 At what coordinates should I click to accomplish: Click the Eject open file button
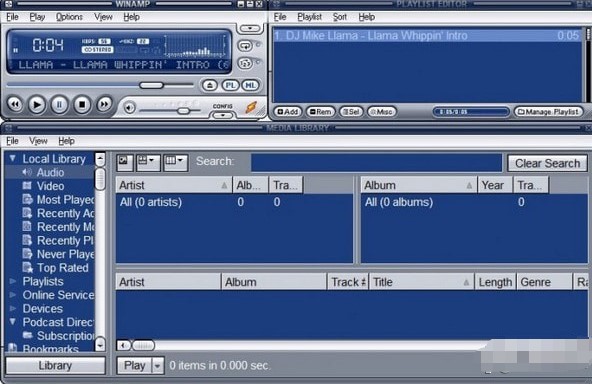[210, 85]
